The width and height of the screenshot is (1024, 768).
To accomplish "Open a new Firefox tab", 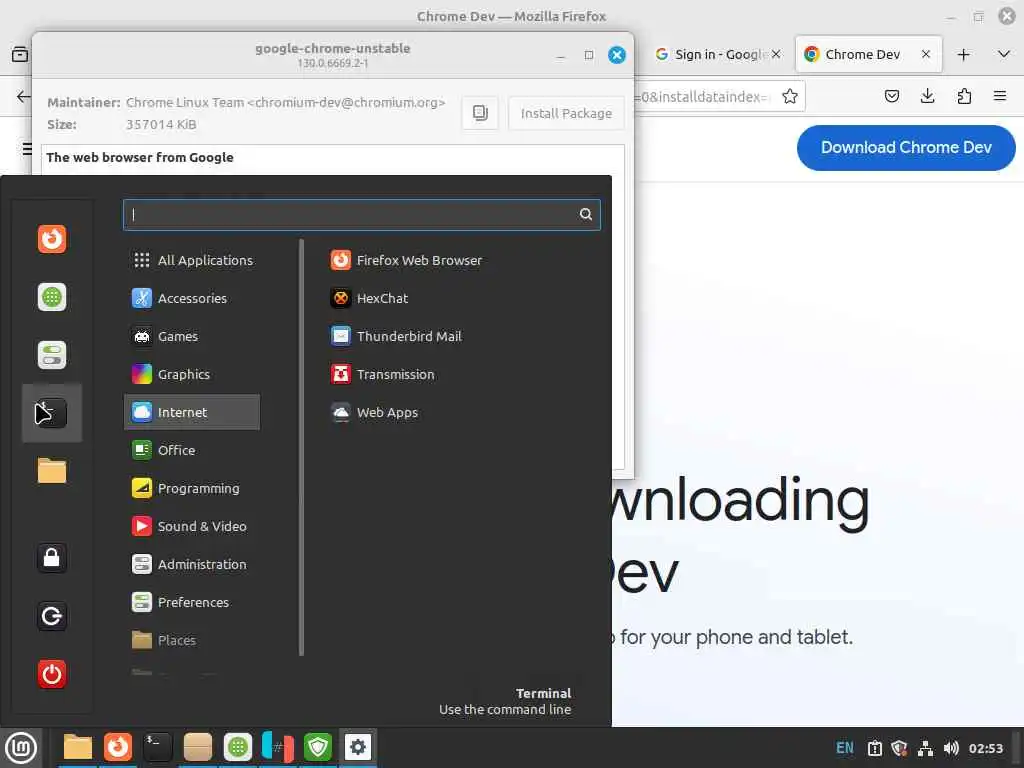I will coord(963,55).
